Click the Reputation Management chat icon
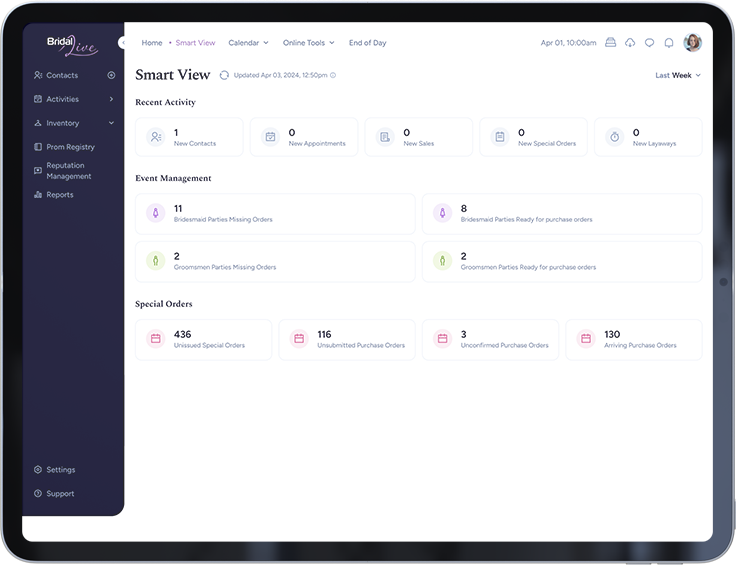The image size is (736, 565). pyautogui.click(x=38, y=171)
